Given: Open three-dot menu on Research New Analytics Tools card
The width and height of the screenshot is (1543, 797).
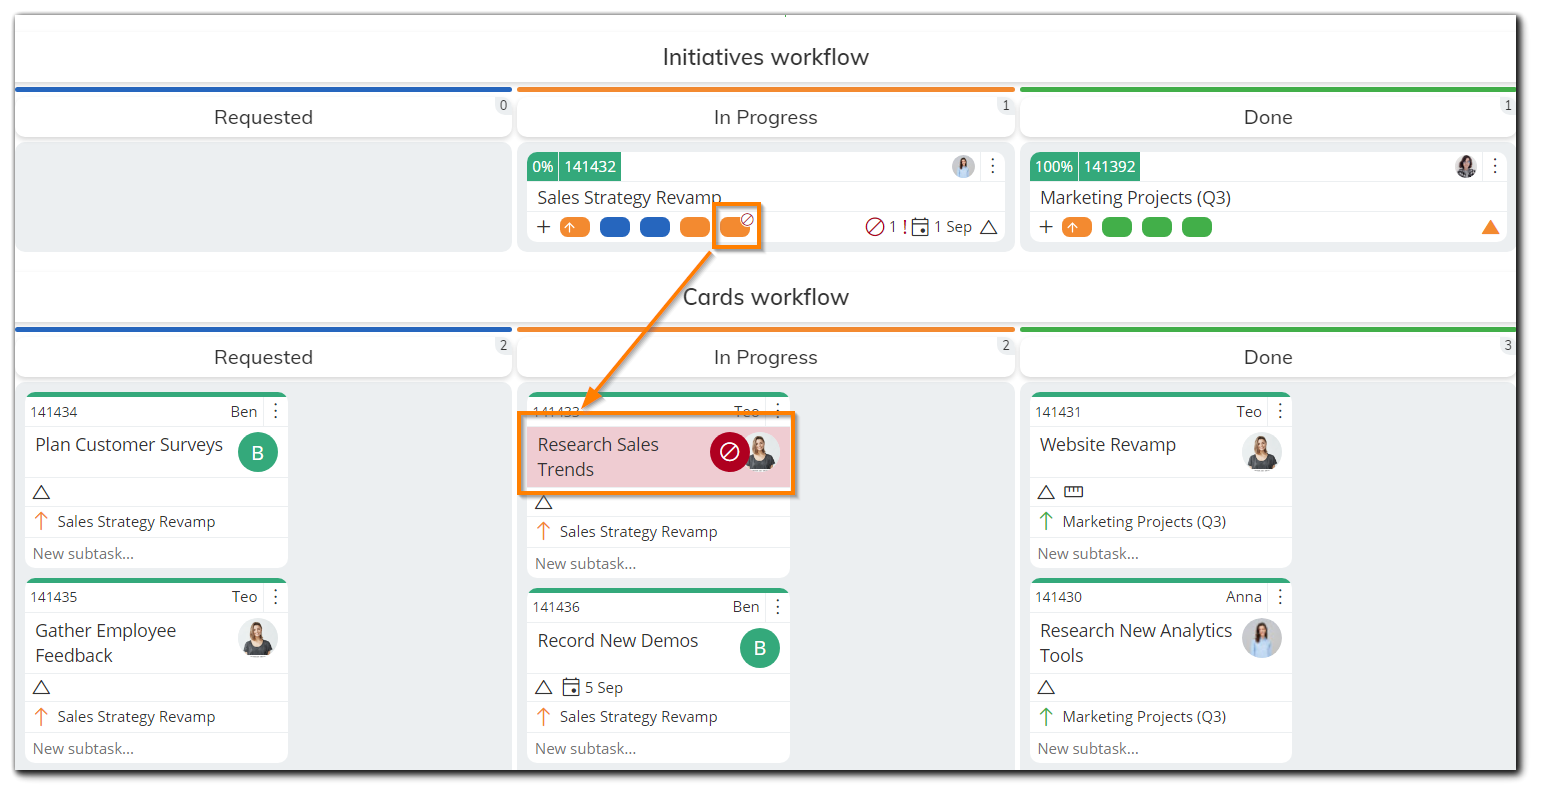Looking at the screenshot, I should point(1280,596).
